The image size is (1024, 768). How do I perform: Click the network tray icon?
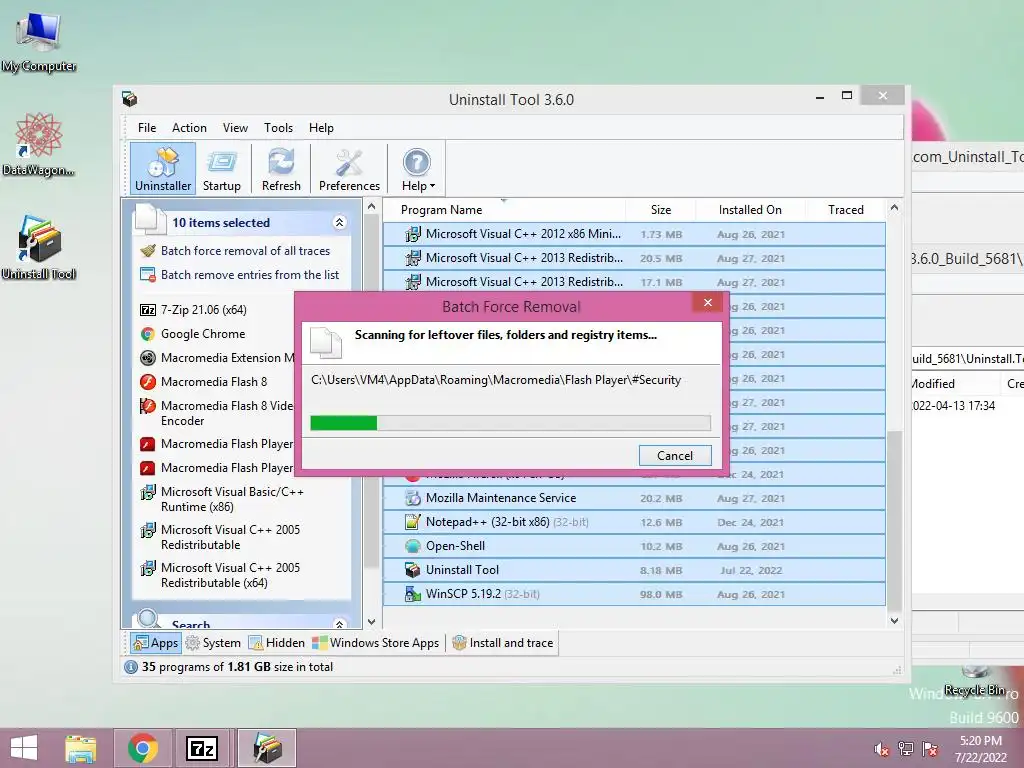(x=906, y=749)
